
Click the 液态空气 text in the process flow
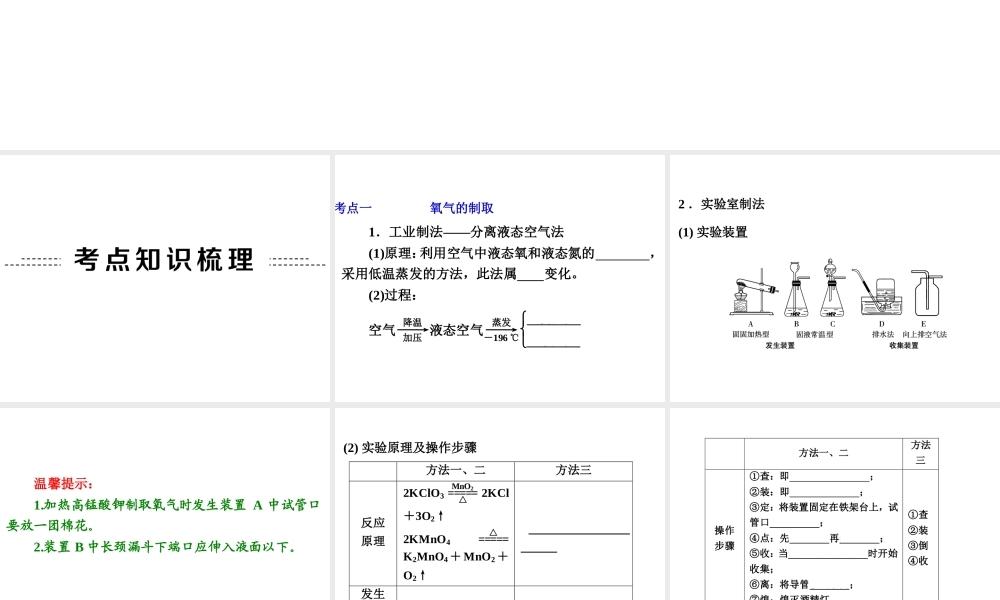pos(456,330)
